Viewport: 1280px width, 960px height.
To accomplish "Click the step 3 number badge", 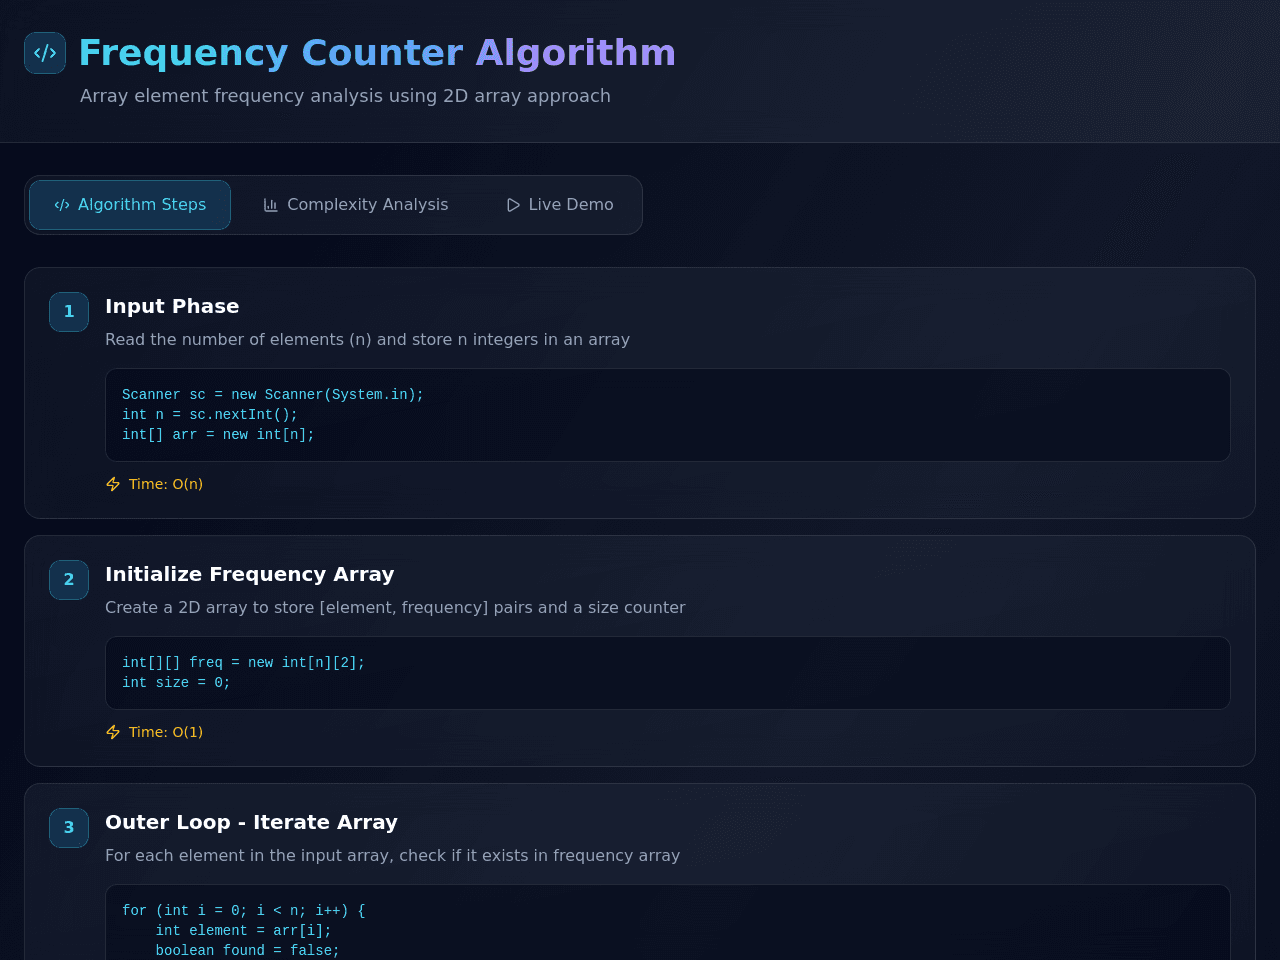I will (69, 828).
